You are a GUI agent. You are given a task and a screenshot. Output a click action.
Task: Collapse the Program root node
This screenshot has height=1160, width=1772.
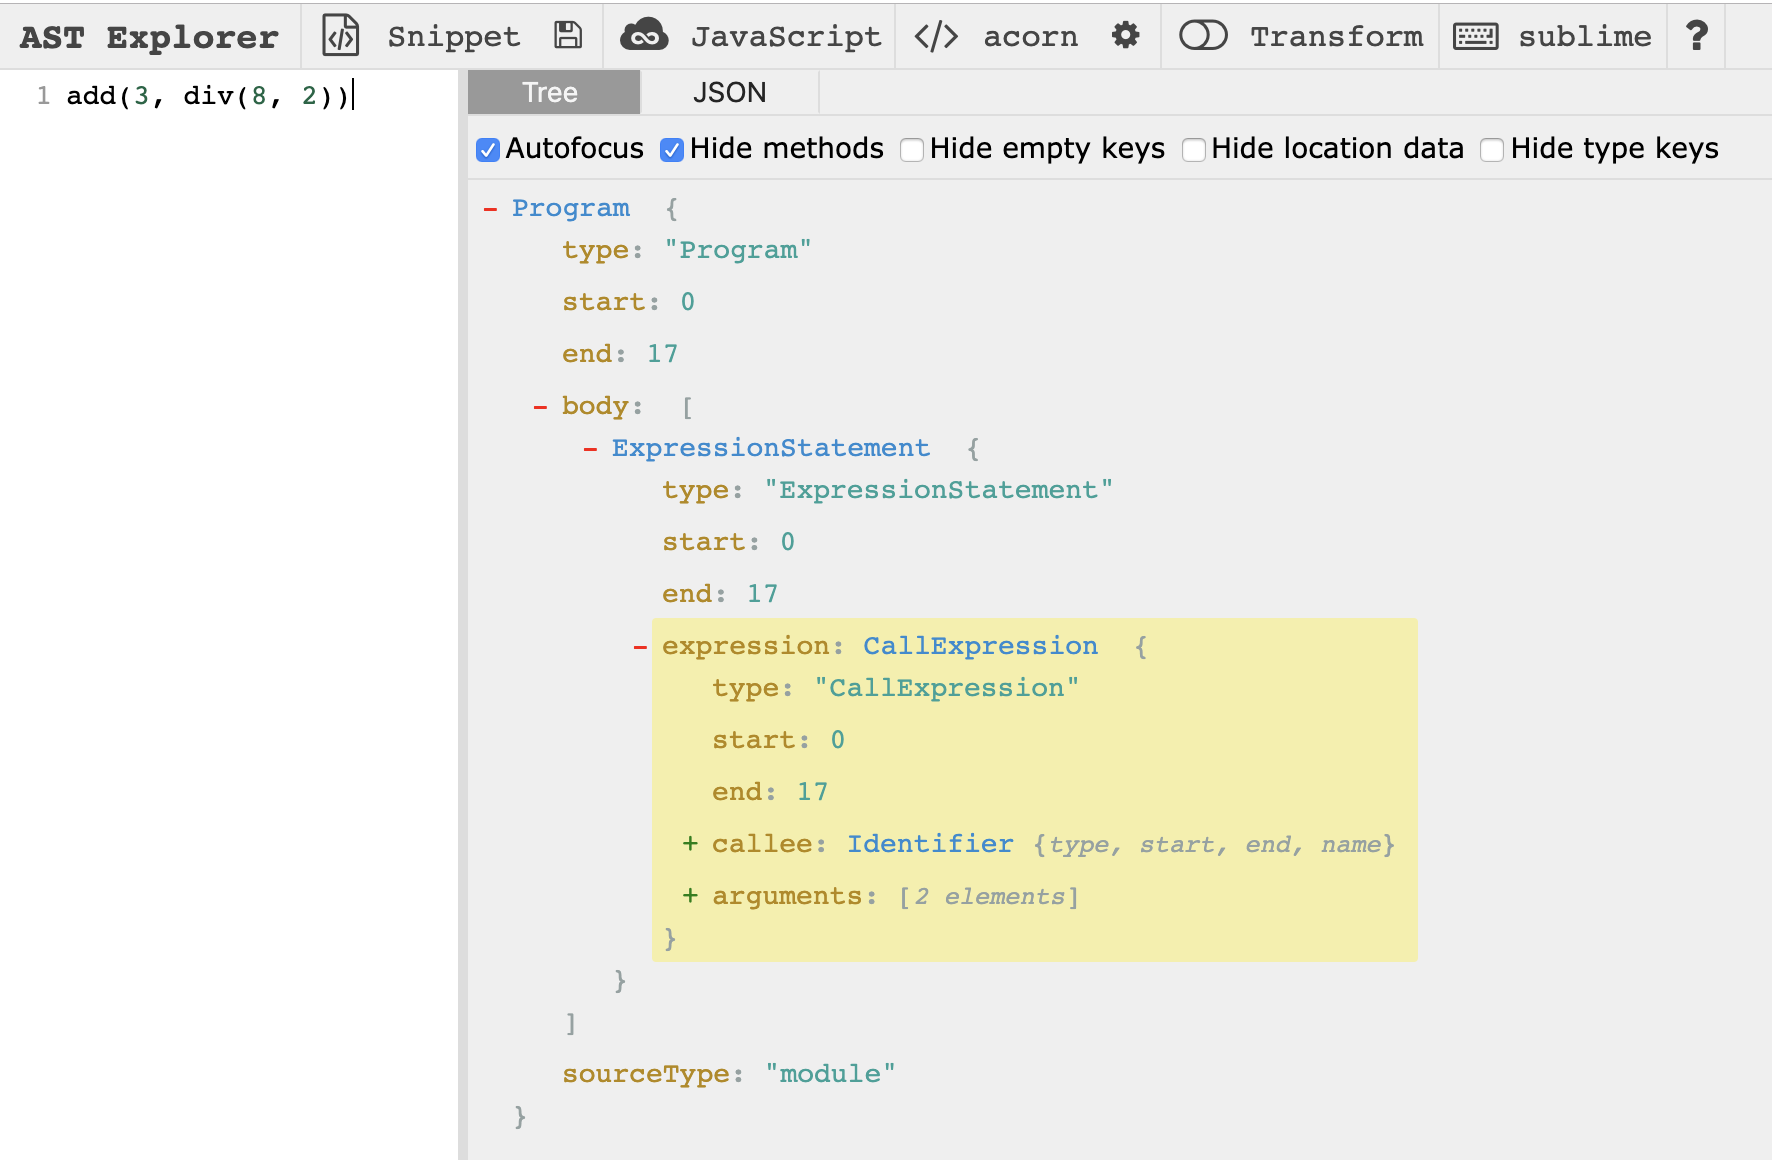(490, 208)
